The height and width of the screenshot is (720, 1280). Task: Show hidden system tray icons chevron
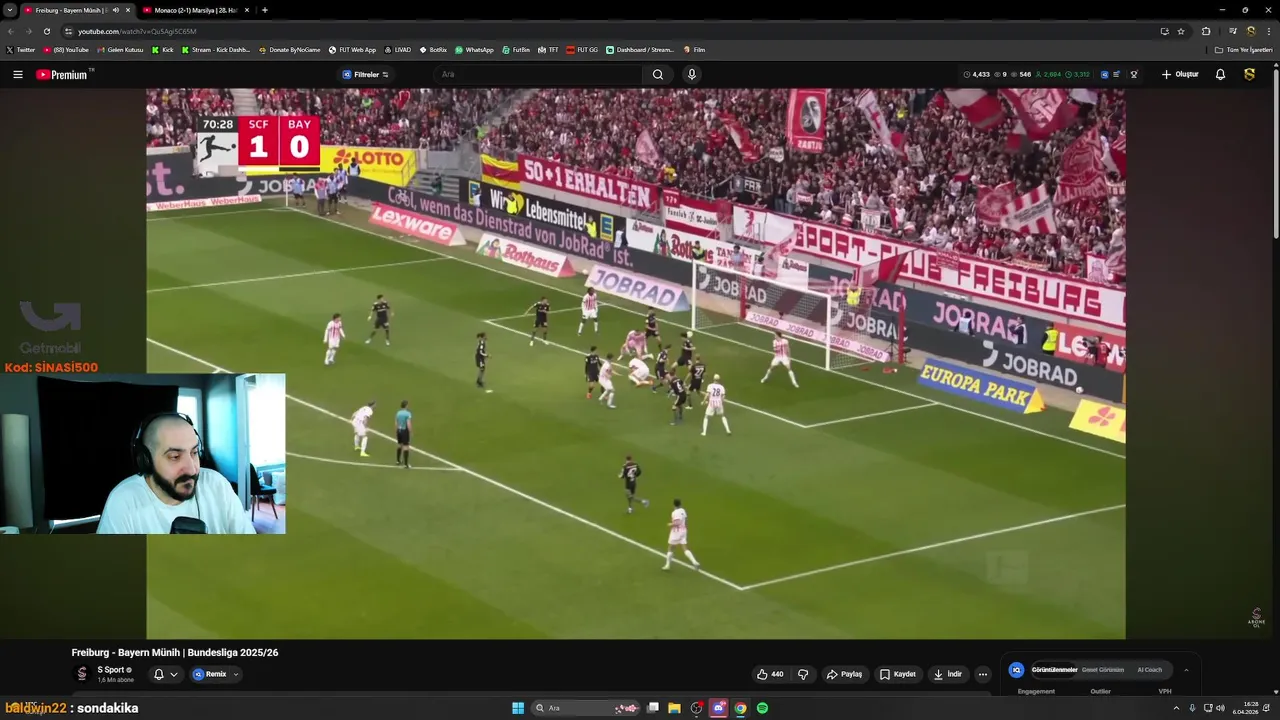1178,708
